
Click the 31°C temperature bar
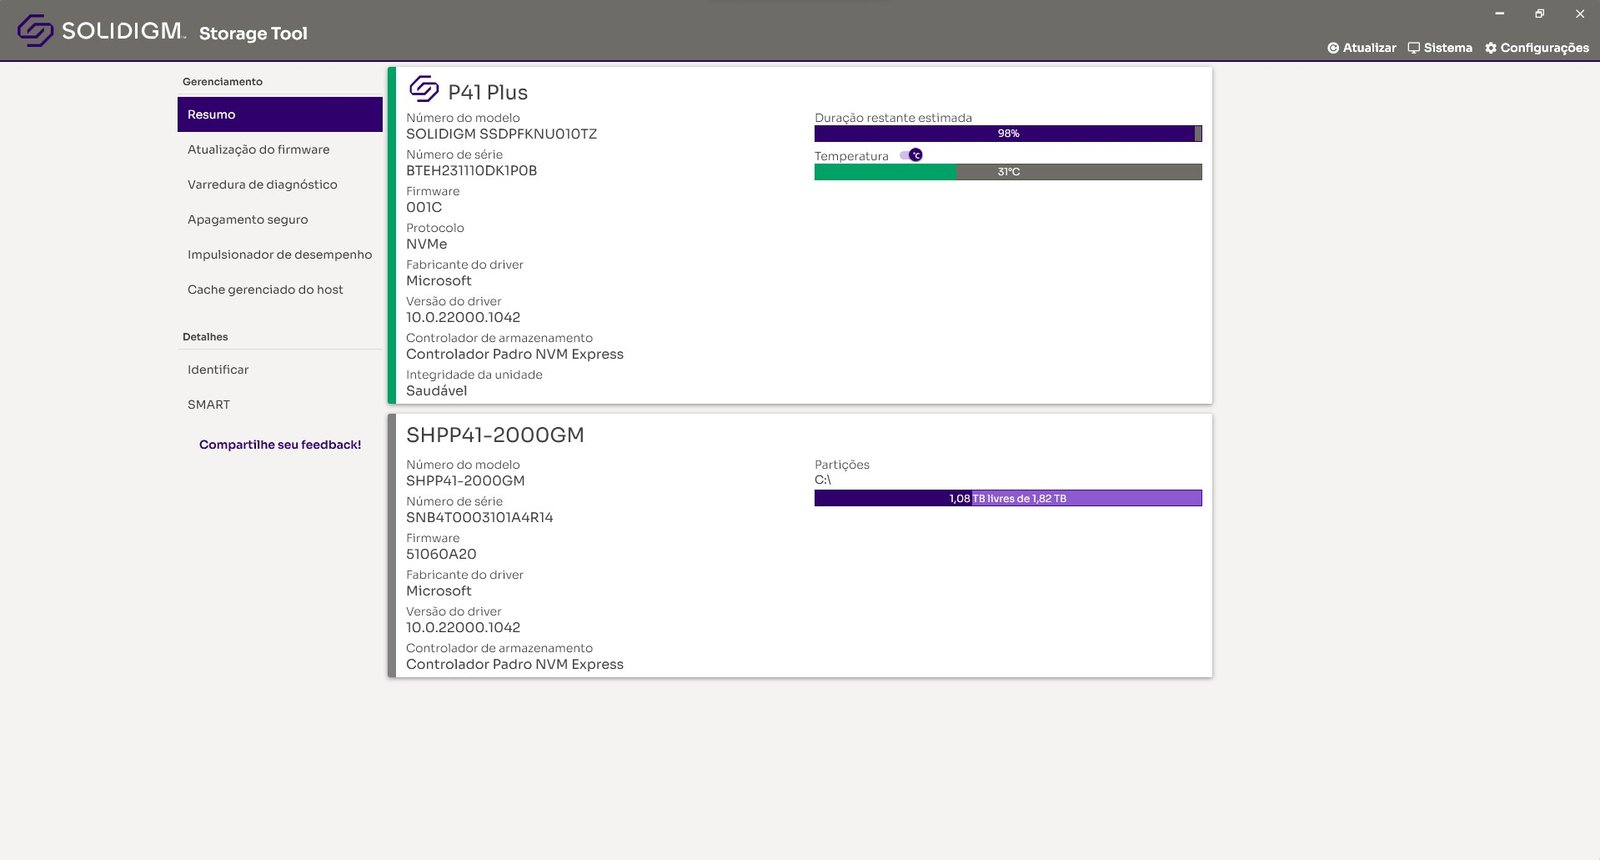click(x=1007, y=172)
